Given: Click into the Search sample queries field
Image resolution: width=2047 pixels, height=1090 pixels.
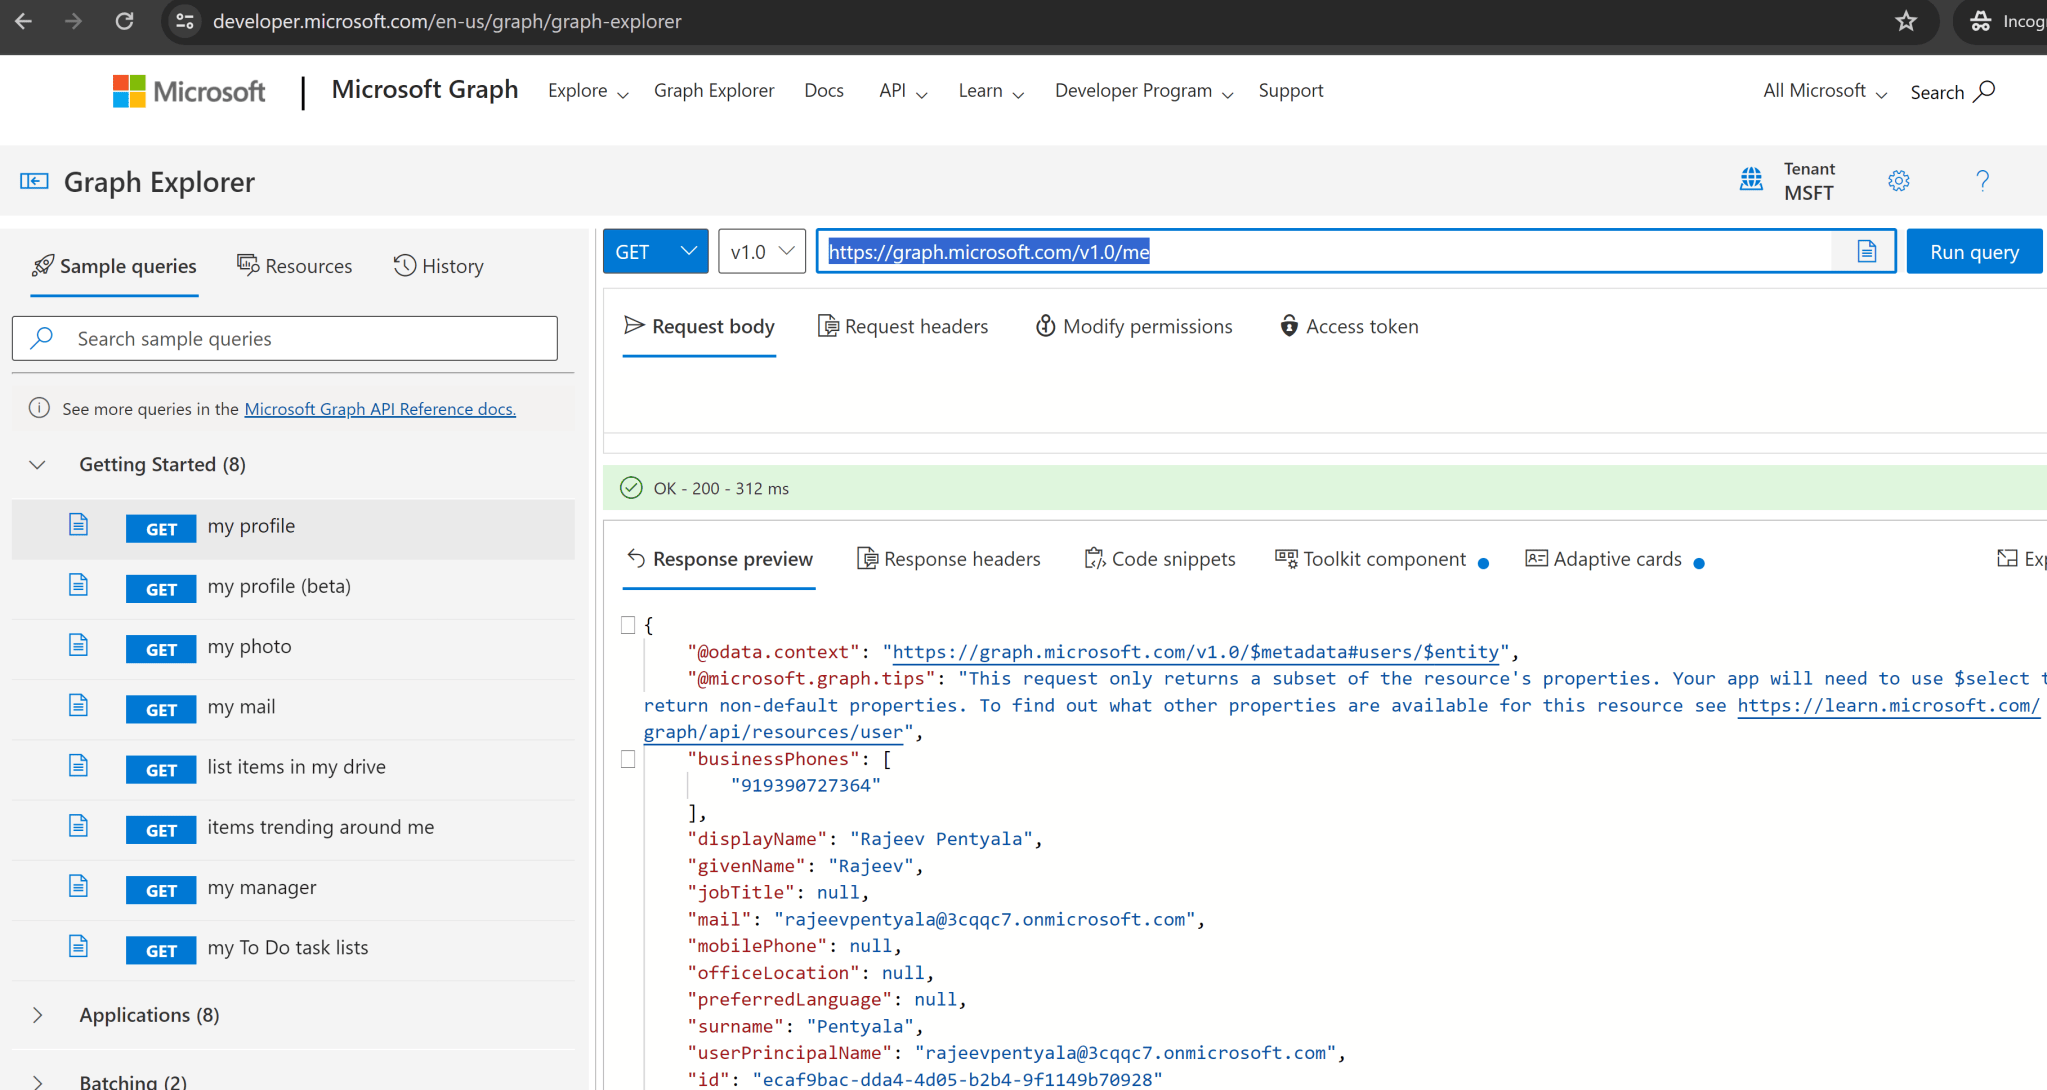Looking at the screenshot, I should pyautogui.click(x=300, y=339).
